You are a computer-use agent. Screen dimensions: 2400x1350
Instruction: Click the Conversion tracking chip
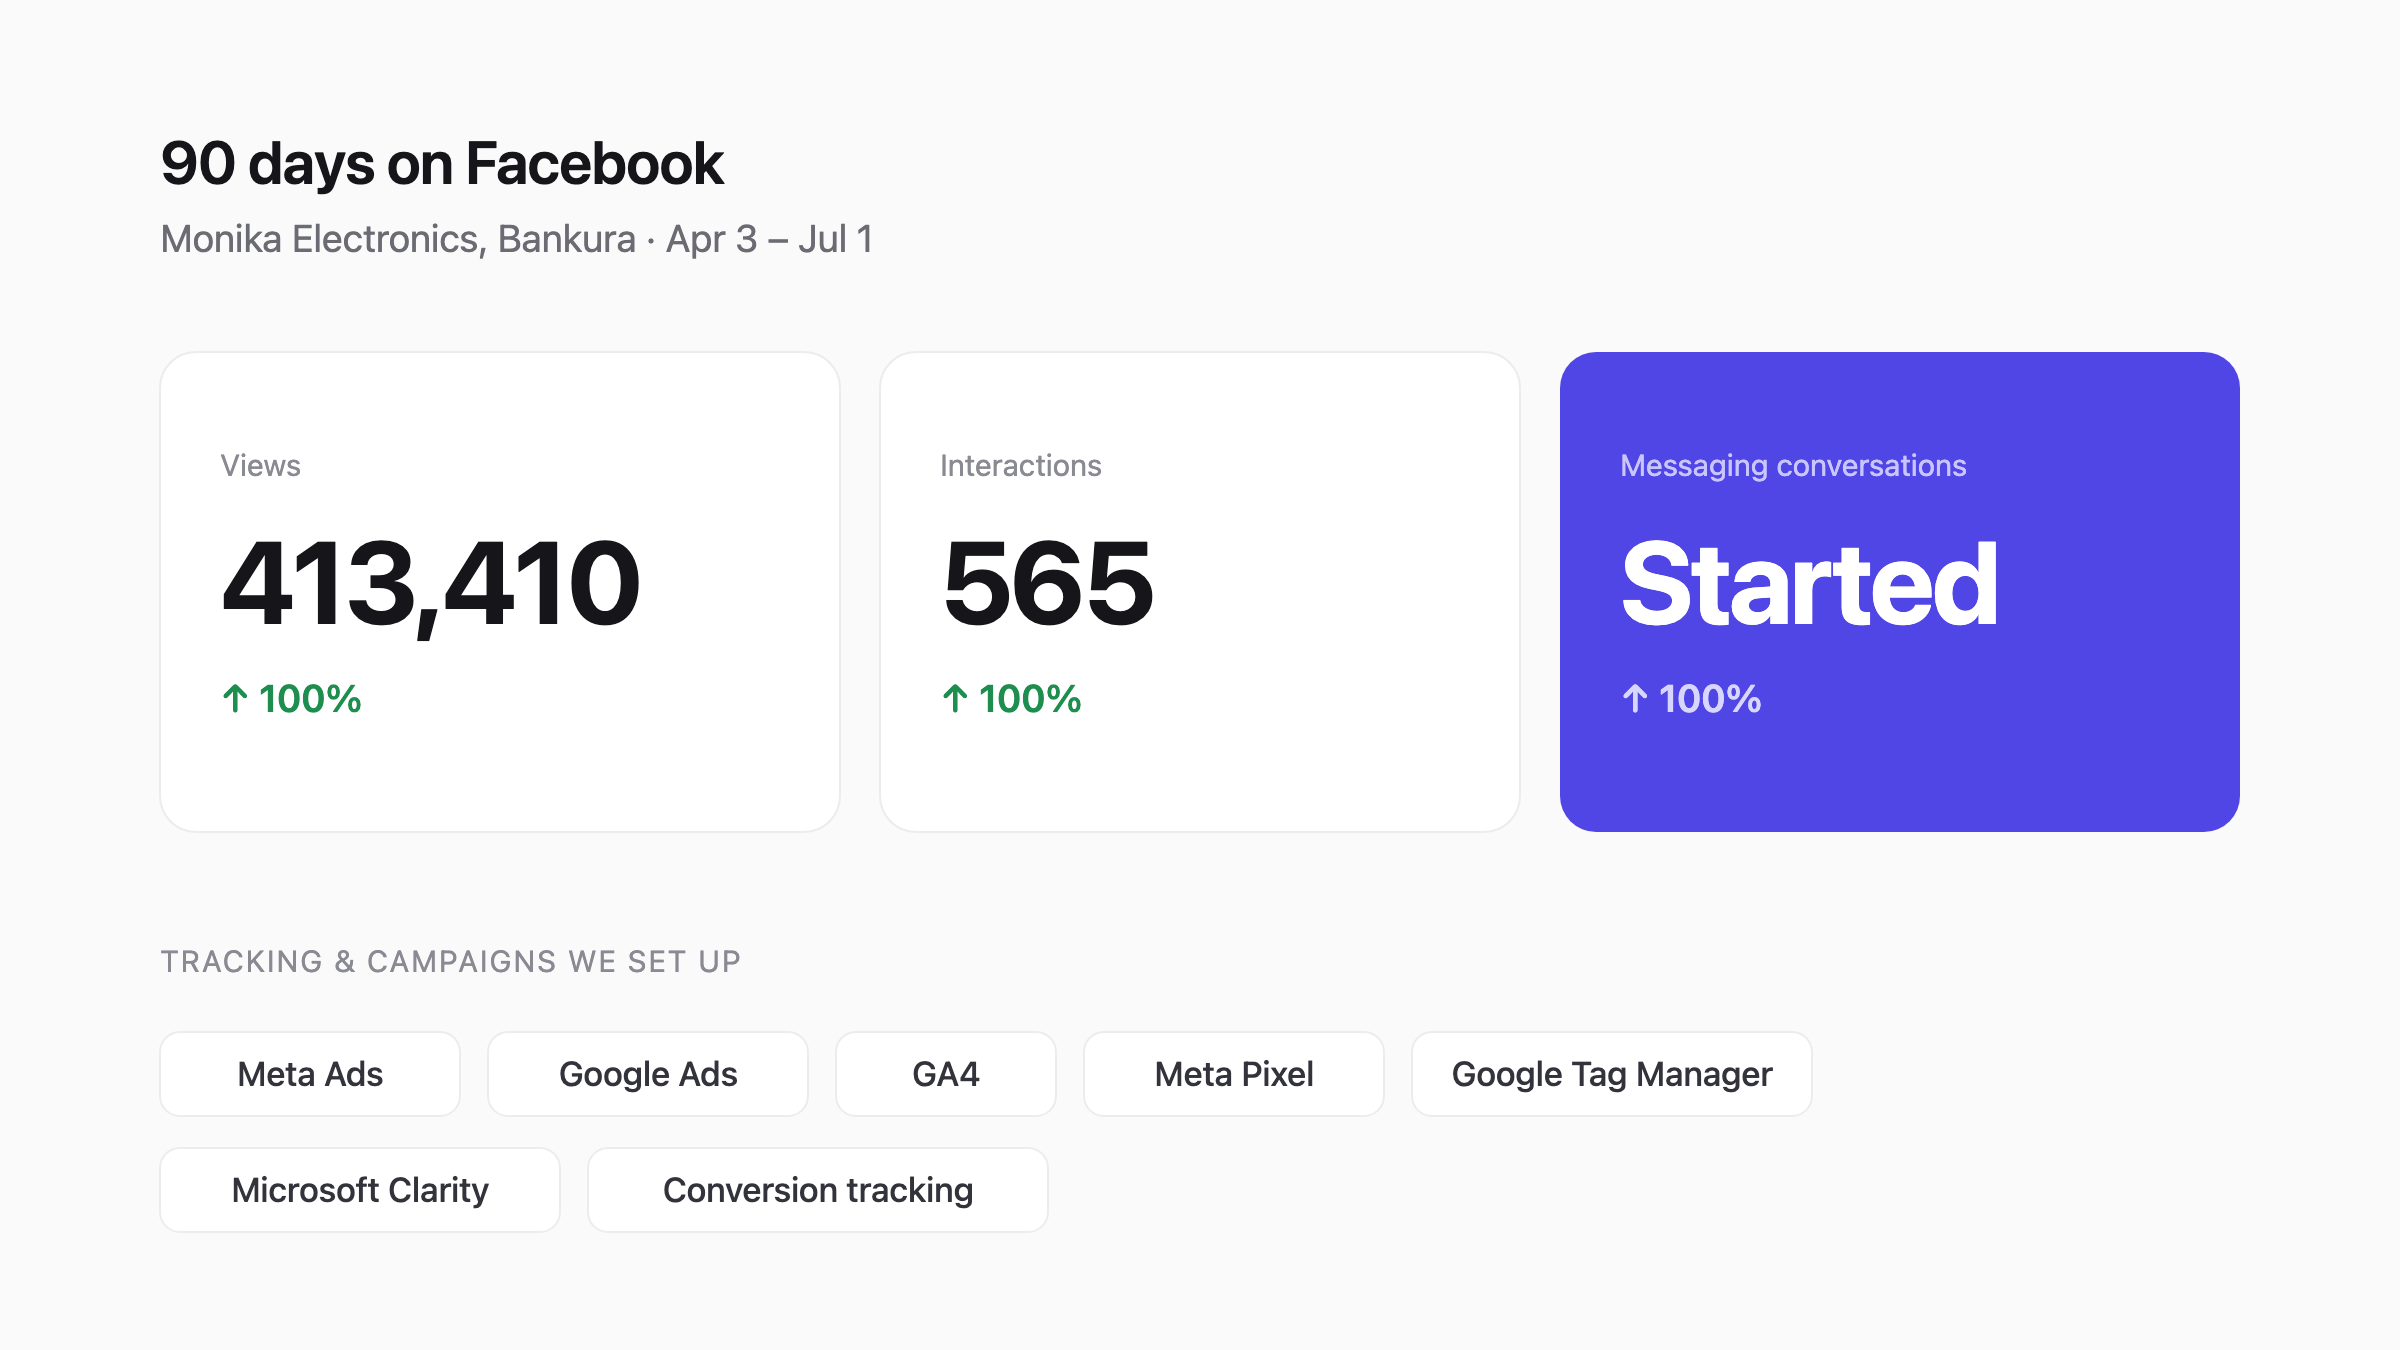(x=818, y=1190)
